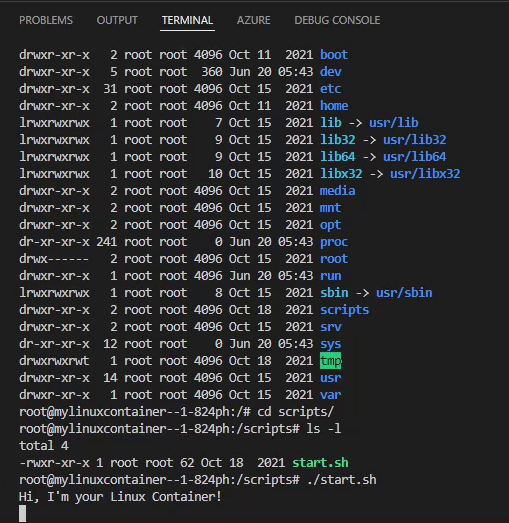Select the TERMINAL tab
This screenshot has height=523, width=509.
(x=187, y=20)
